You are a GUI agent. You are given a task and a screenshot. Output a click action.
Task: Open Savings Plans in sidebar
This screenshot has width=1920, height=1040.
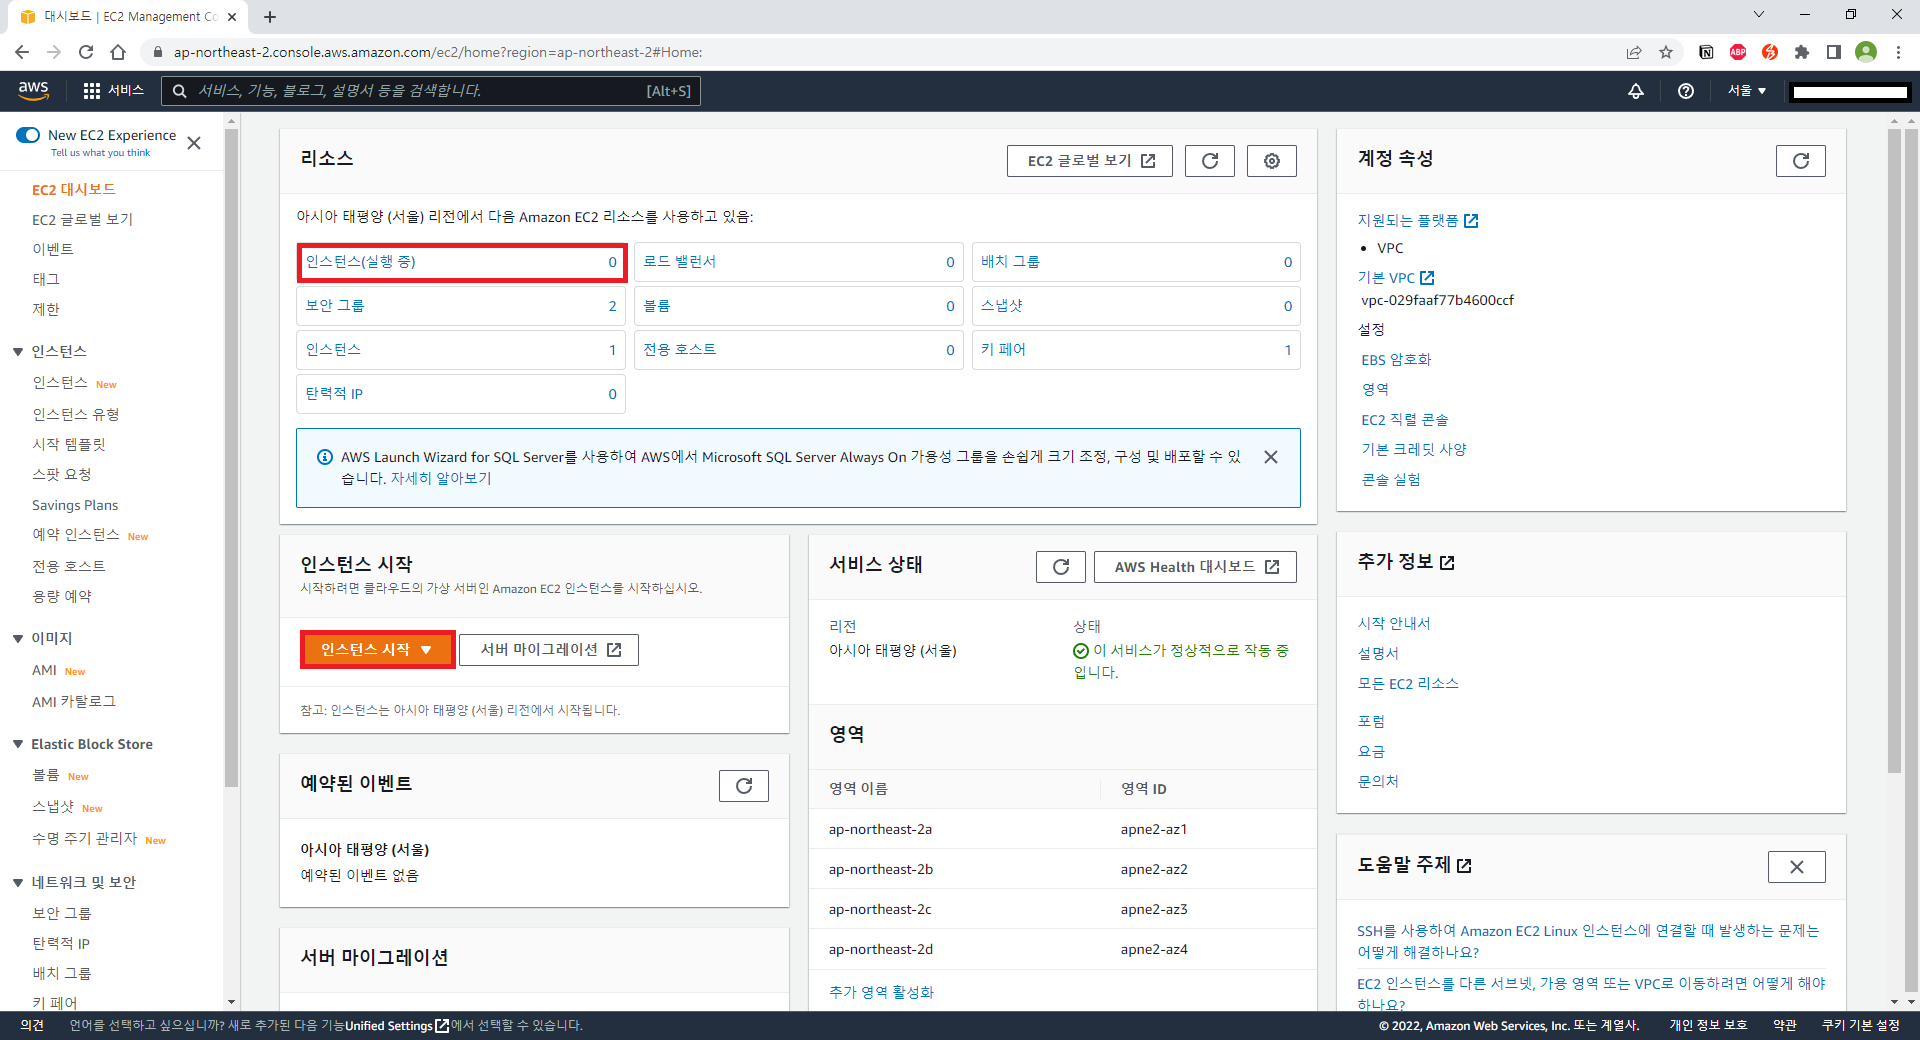point(75,505)
